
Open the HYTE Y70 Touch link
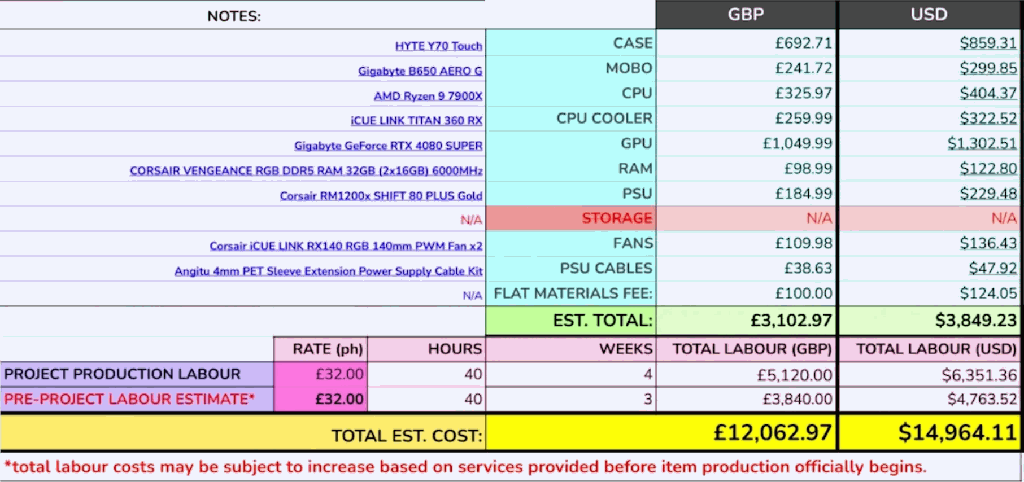[438, 46]
